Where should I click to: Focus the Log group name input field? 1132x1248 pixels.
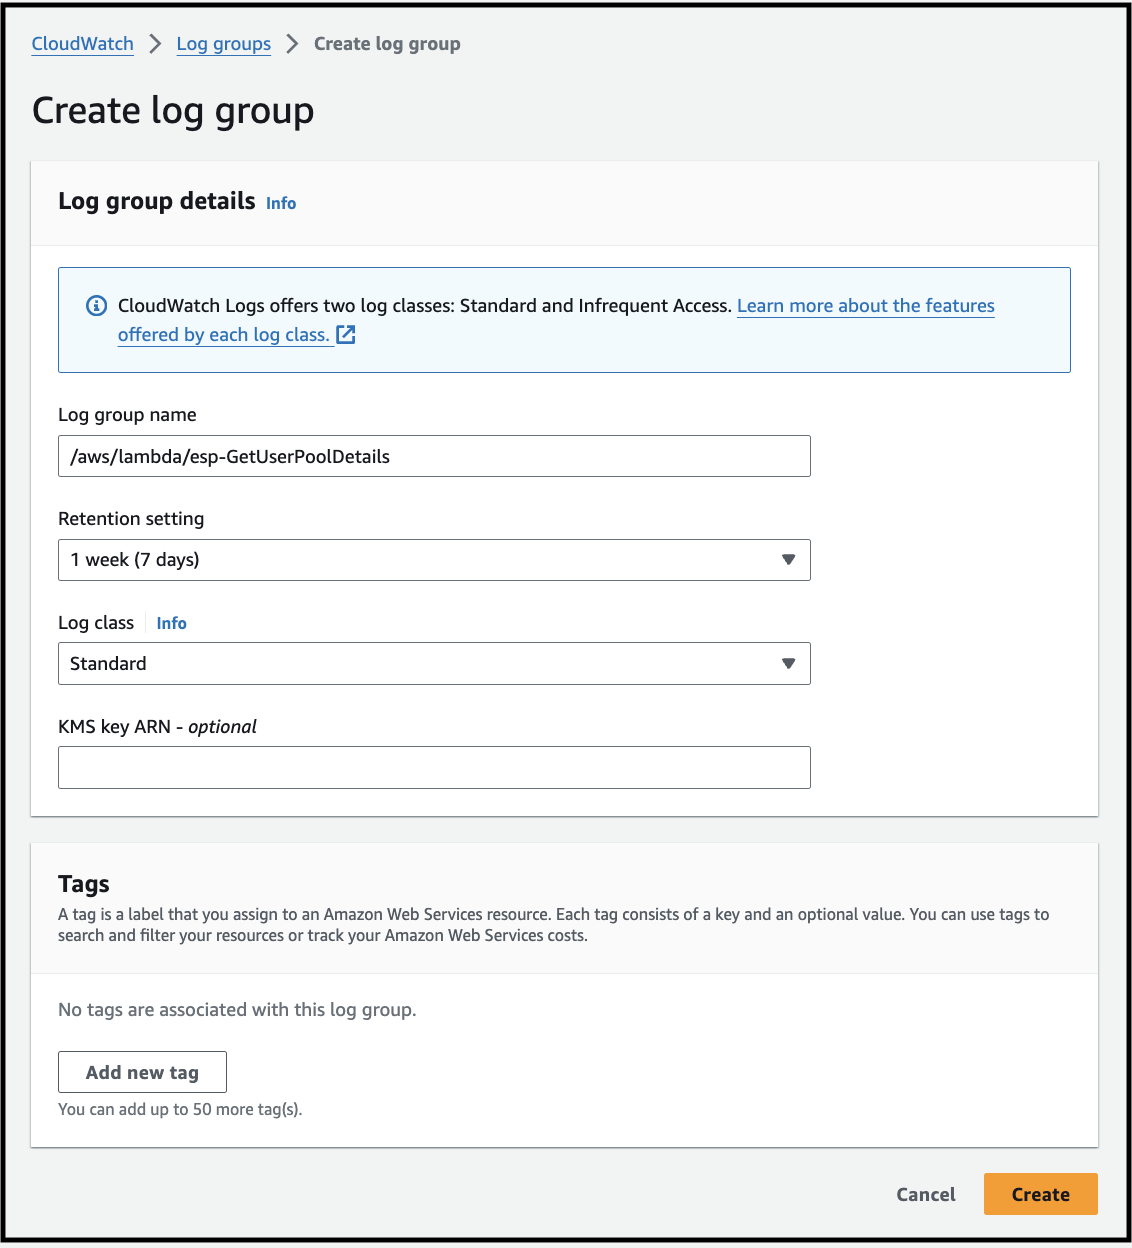(x=434, y=456)
